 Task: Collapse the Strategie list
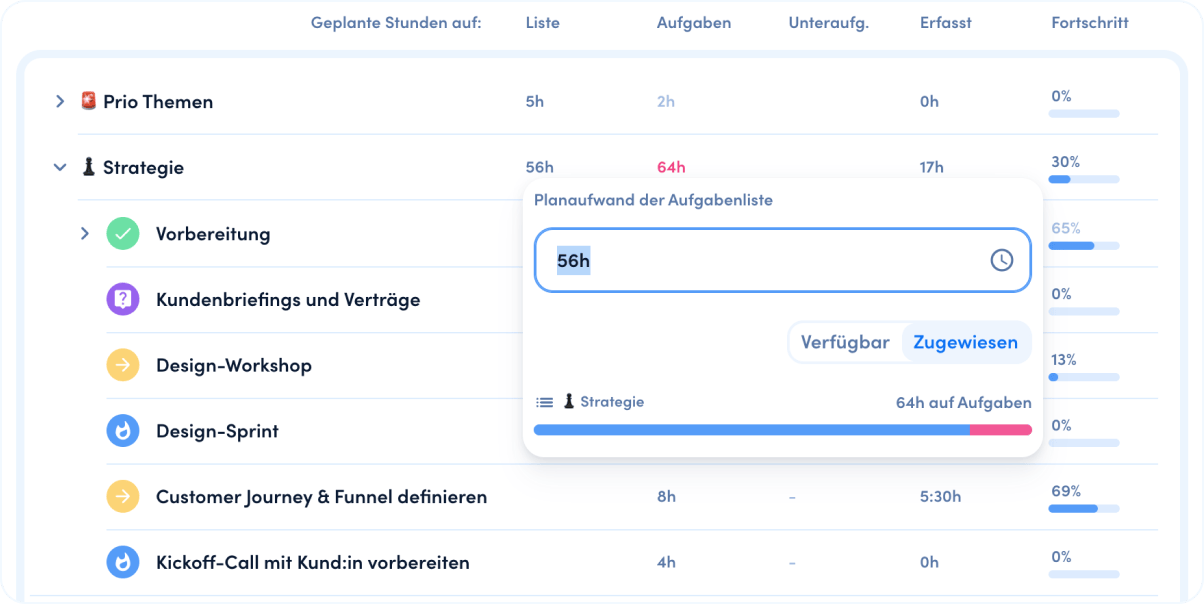60,168
